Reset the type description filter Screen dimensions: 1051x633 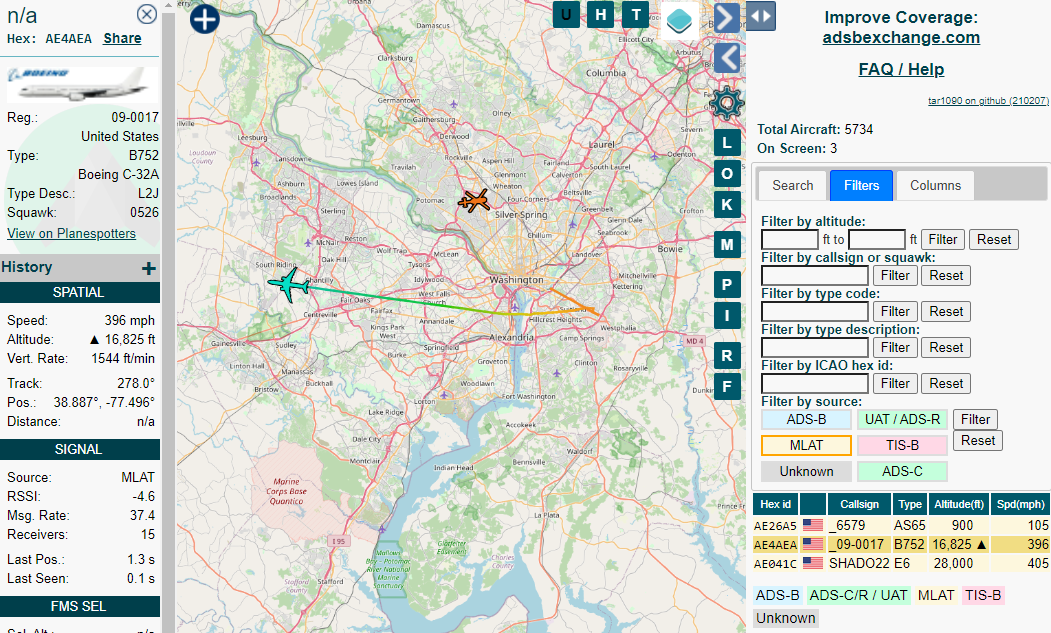point(946,347)
